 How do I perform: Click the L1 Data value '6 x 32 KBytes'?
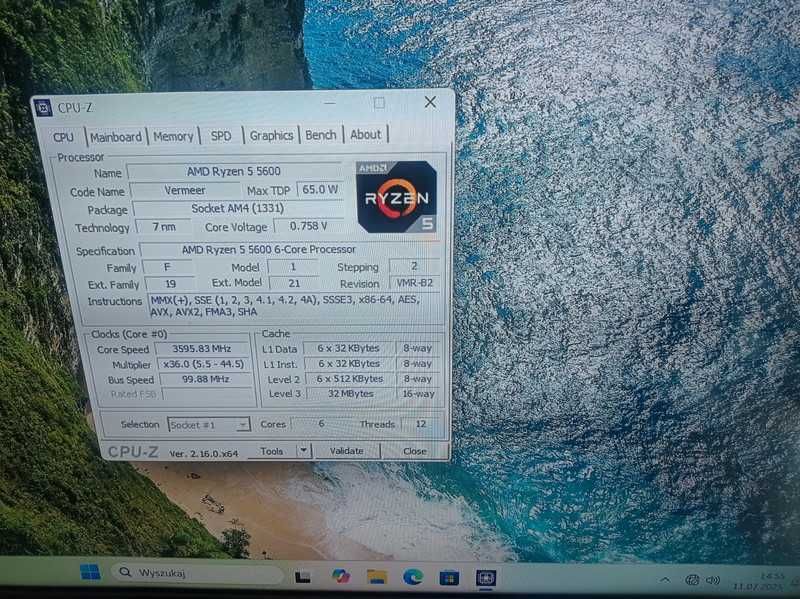tap(348, 348)
